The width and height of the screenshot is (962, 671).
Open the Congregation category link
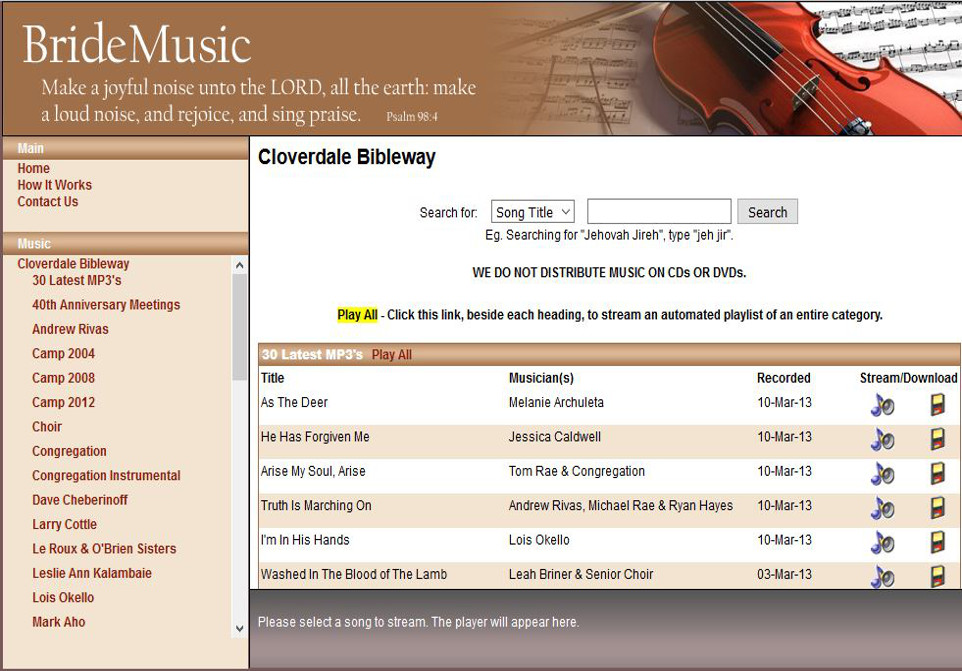(69, 451)
